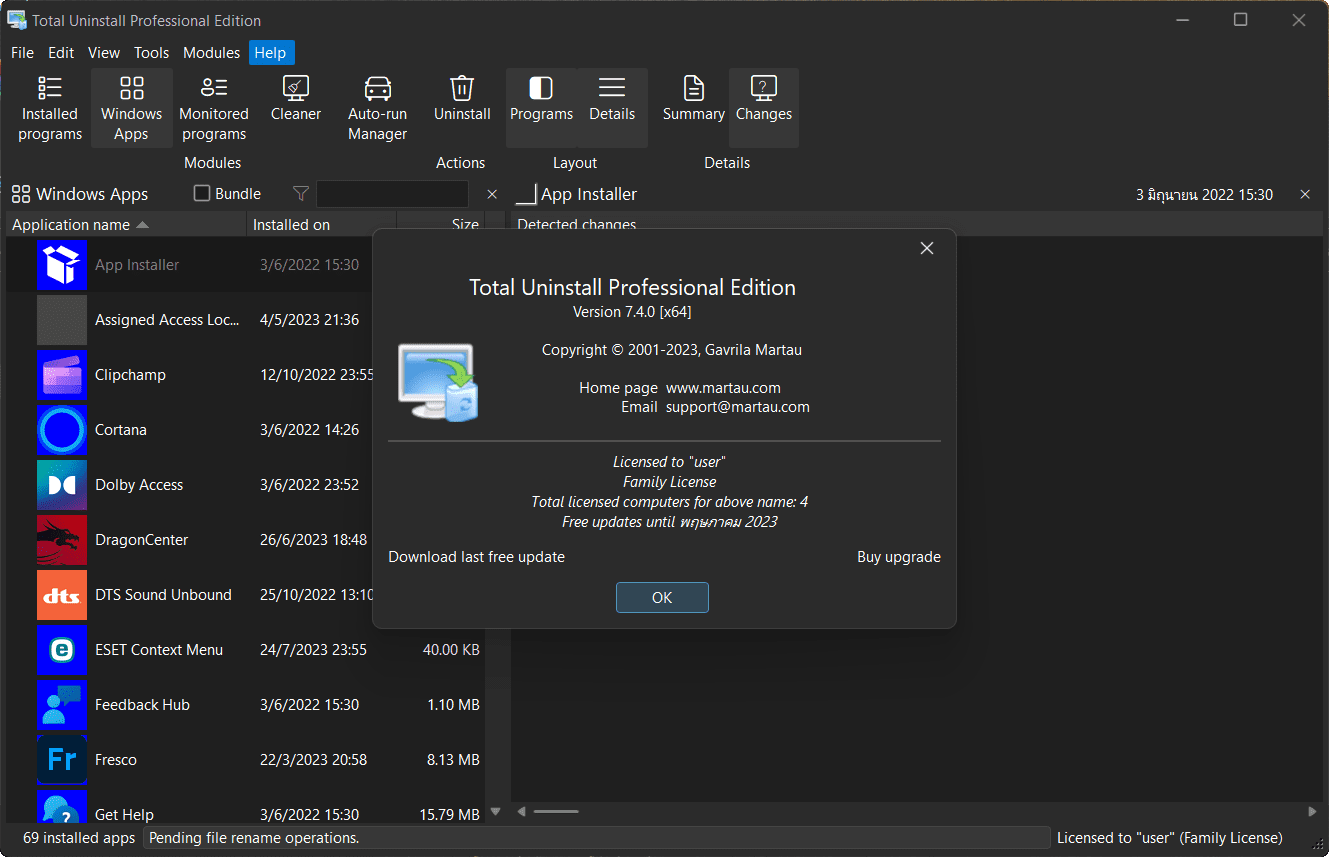Click the 69 installed apps status text
The width and height of the screenshot is (1329, 857).
[78, 838]
